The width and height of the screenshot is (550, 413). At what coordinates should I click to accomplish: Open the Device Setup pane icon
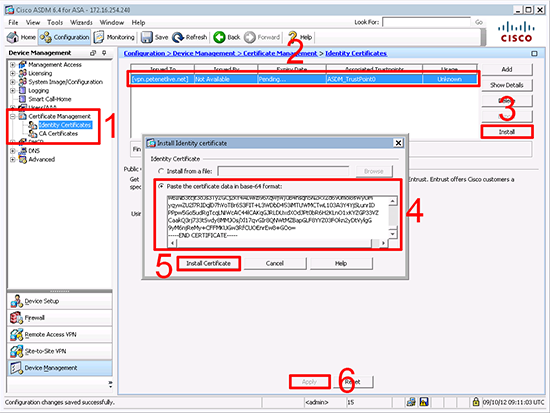point(16,301)
